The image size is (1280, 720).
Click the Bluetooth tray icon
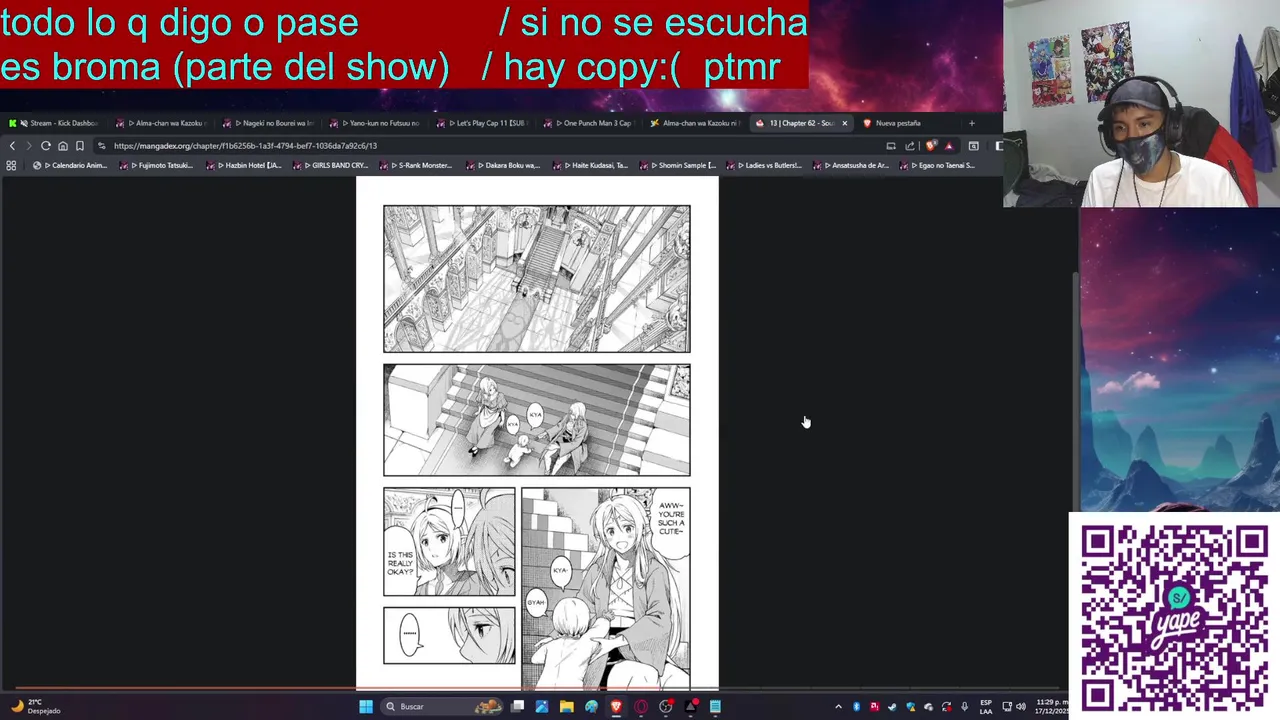(x=856, y=707)
